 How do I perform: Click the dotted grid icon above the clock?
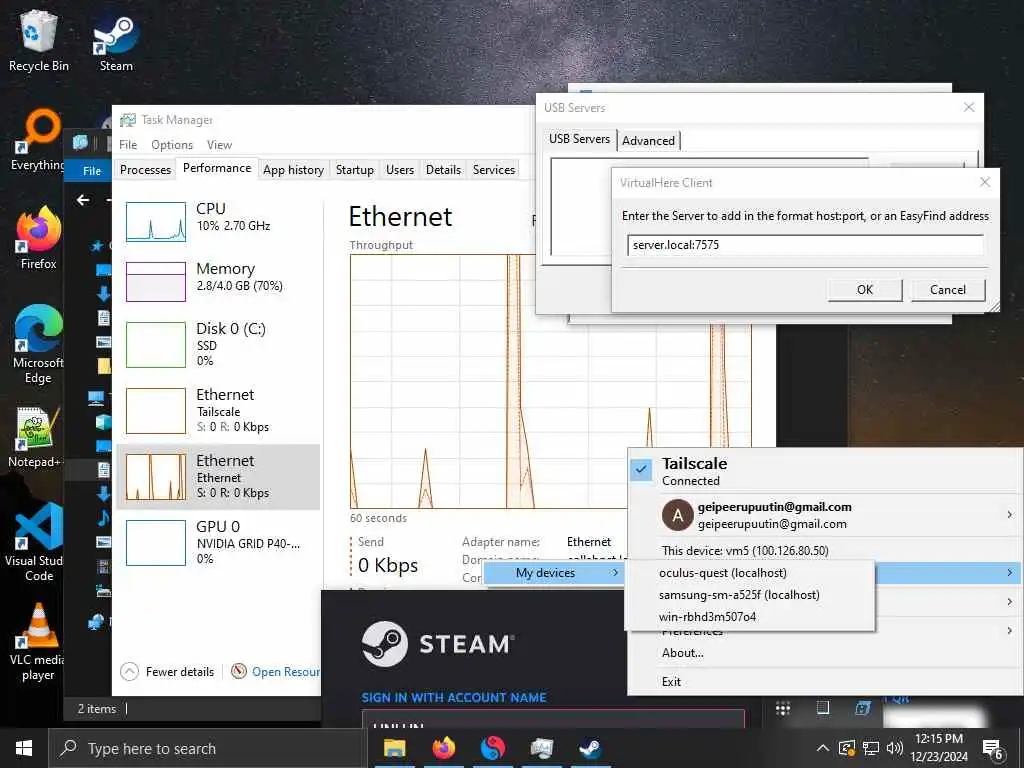tap(782, 708)
